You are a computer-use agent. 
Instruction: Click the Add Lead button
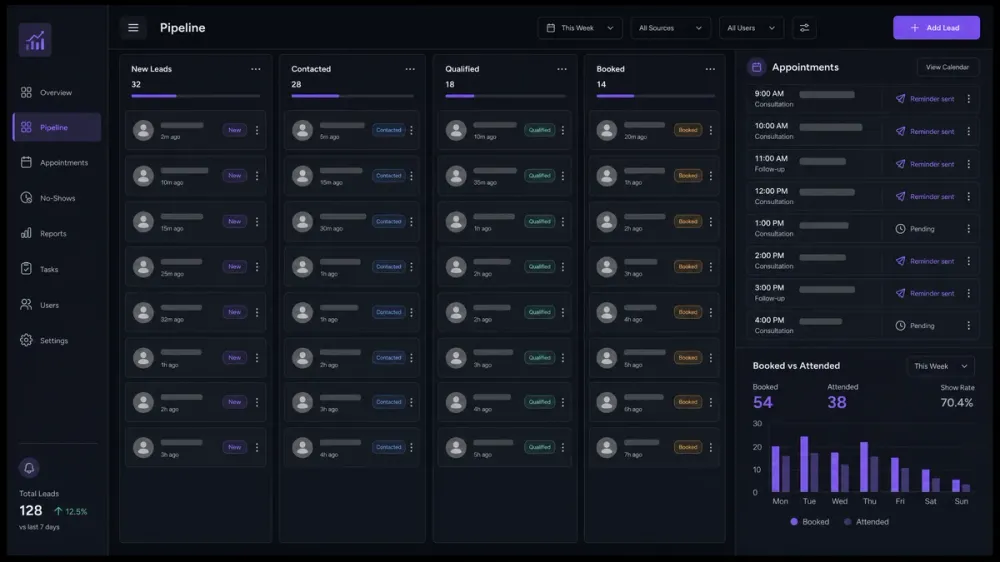pyautogui.click(x=936, y=27)
